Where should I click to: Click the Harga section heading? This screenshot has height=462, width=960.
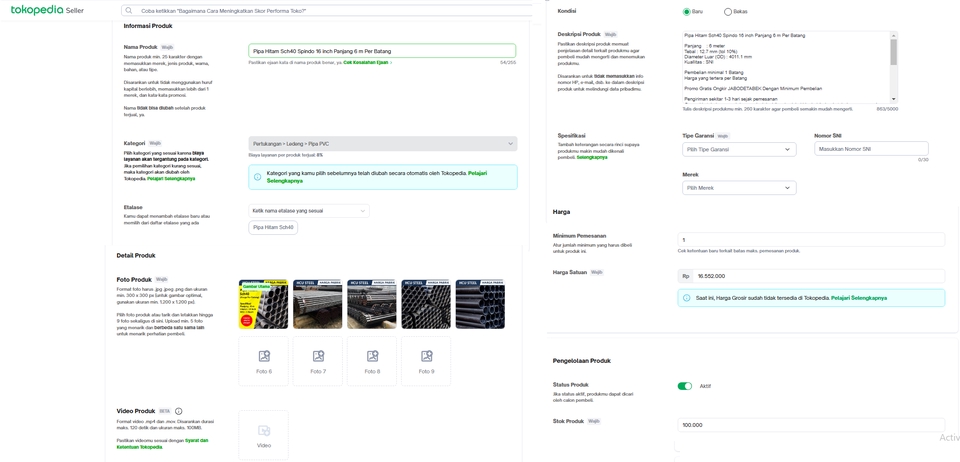(561, 212)
